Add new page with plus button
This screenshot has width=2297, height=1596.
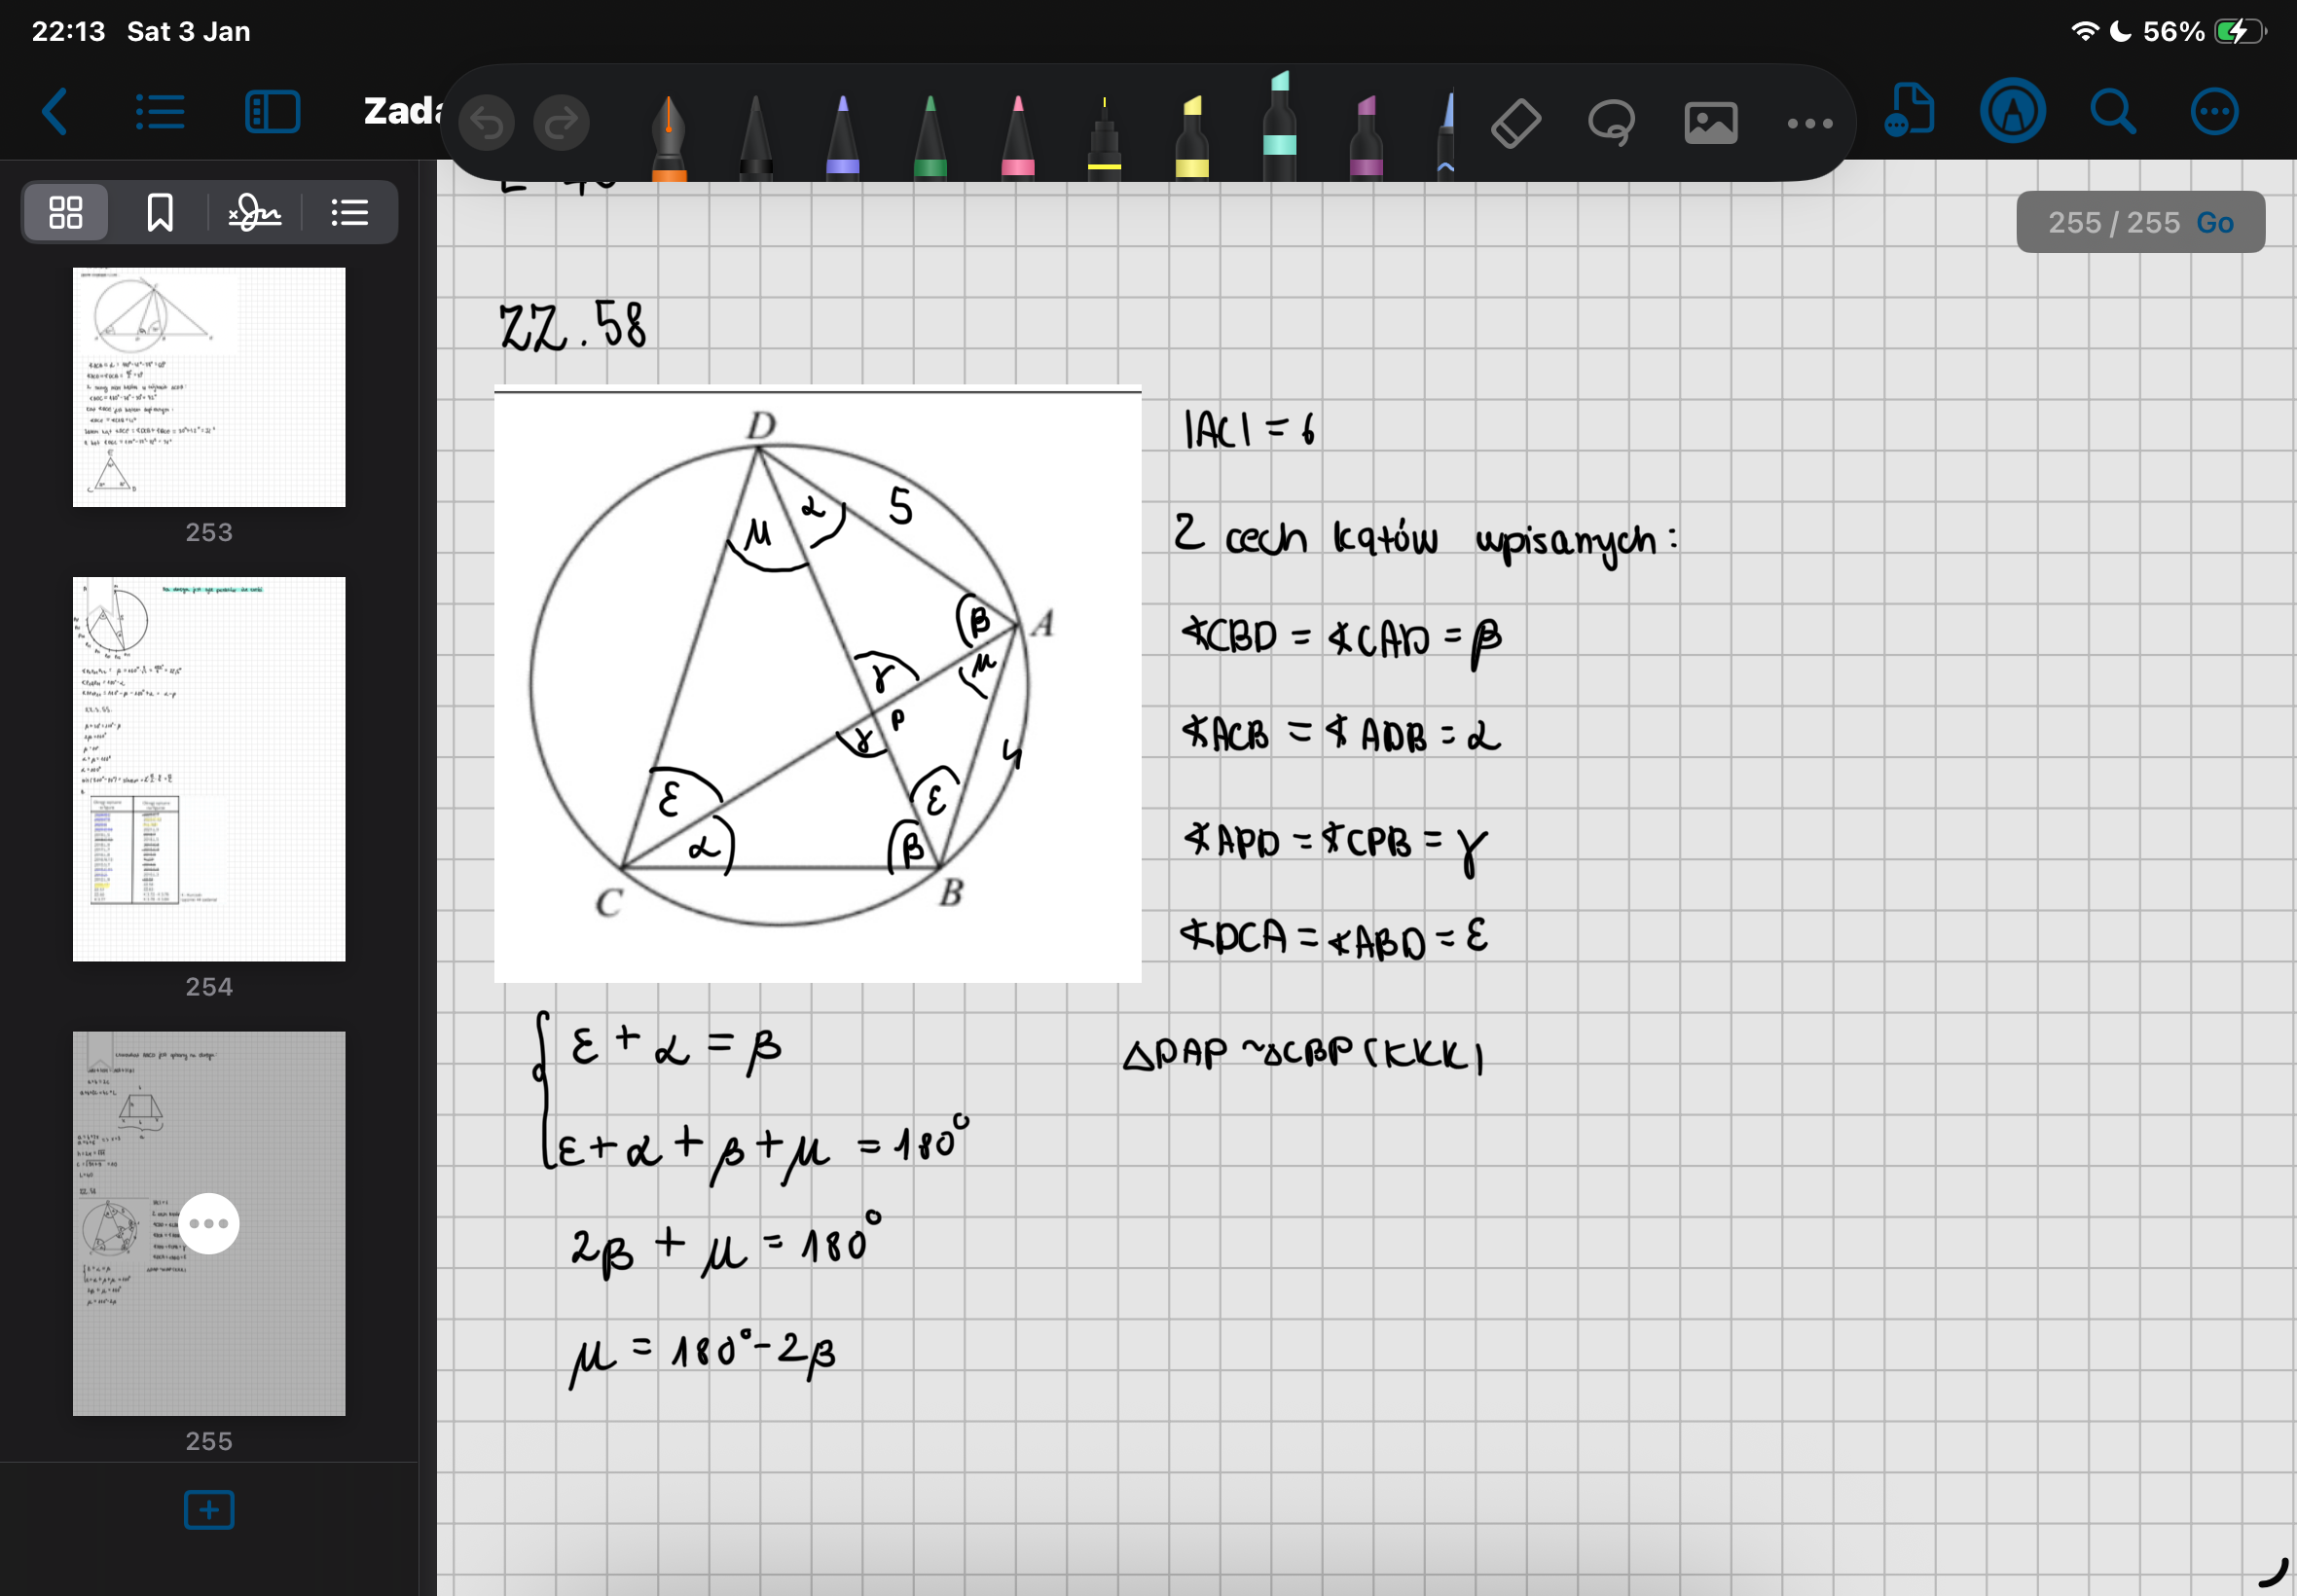(209, 1509)
